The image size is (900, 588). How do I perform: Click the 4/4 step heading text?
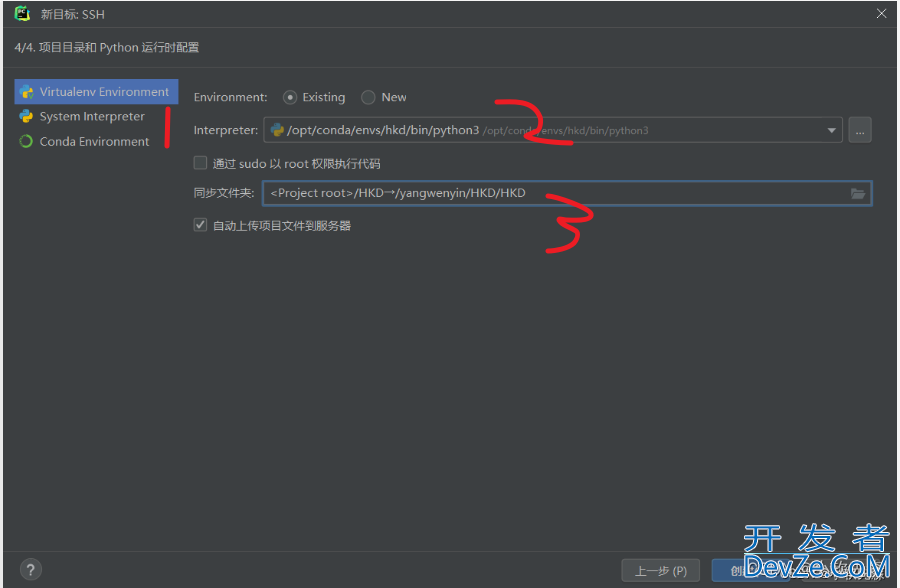[107, 47]
